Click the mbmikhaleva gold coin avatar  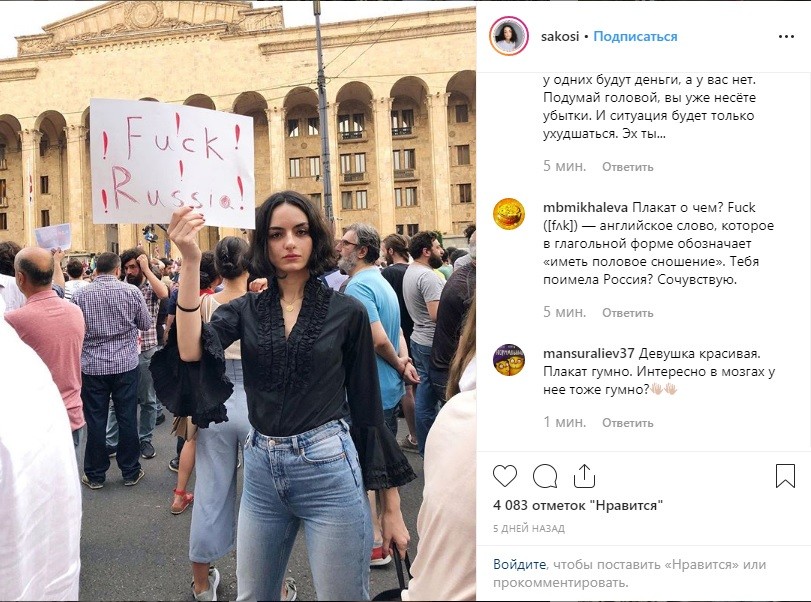pyautogui.click(x=509, y=213)
